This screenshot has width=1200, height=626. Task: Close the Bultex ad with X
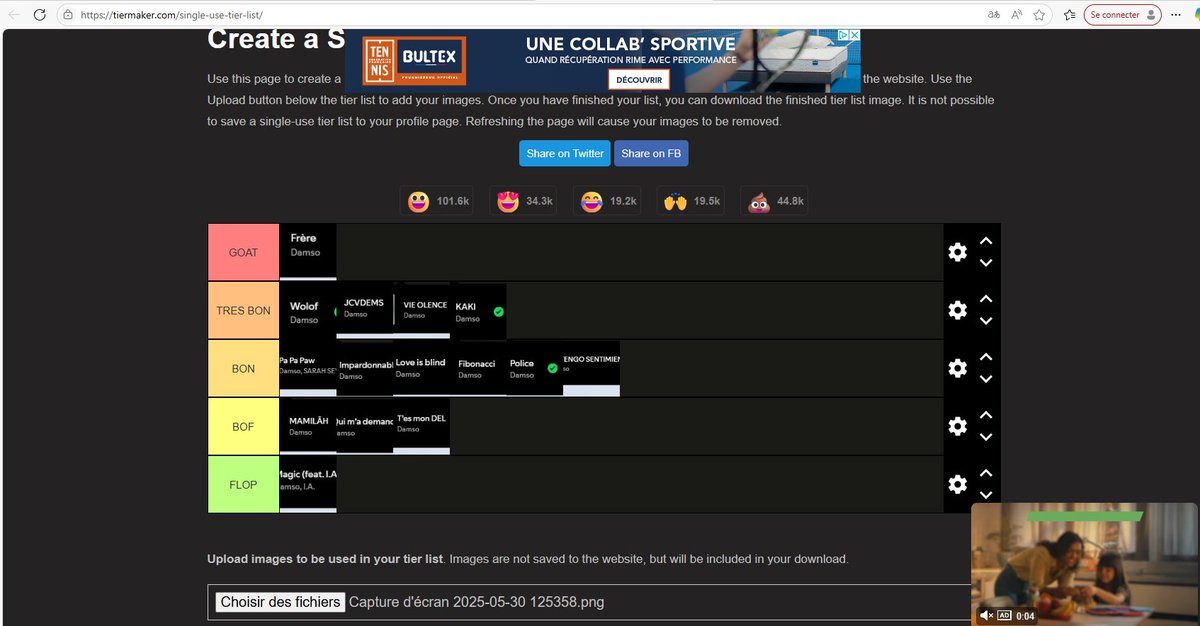pos(855,34)
